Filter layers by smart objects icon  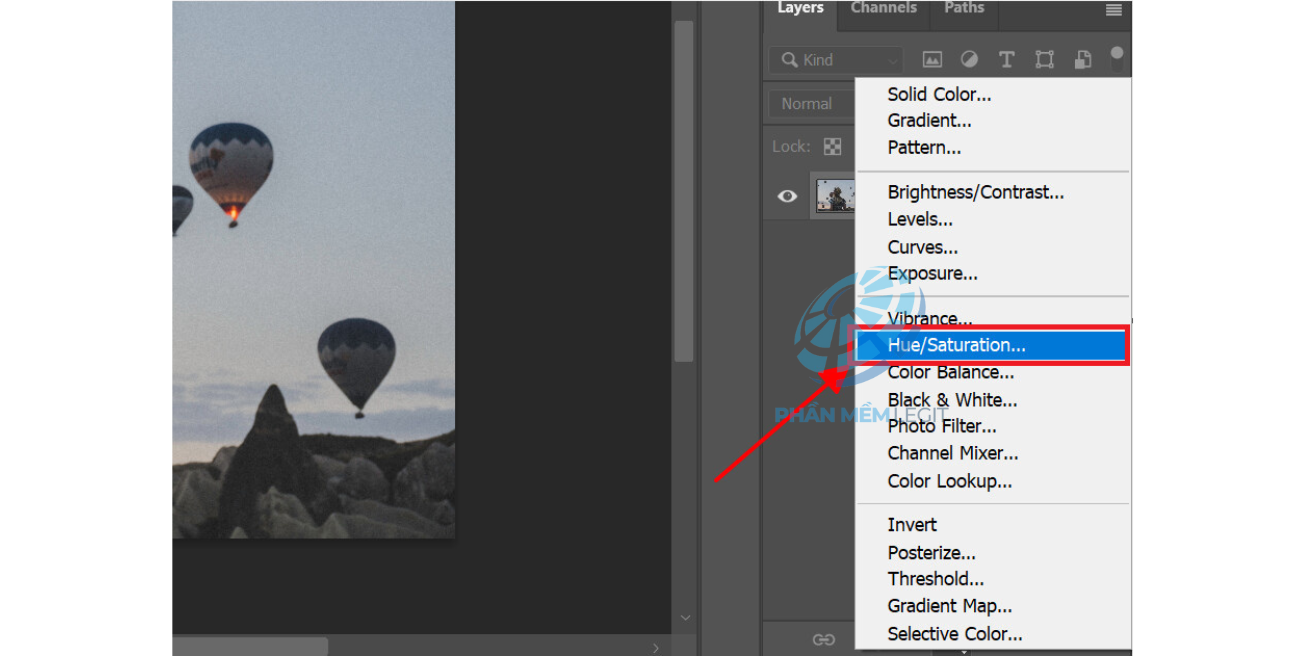1082,60
